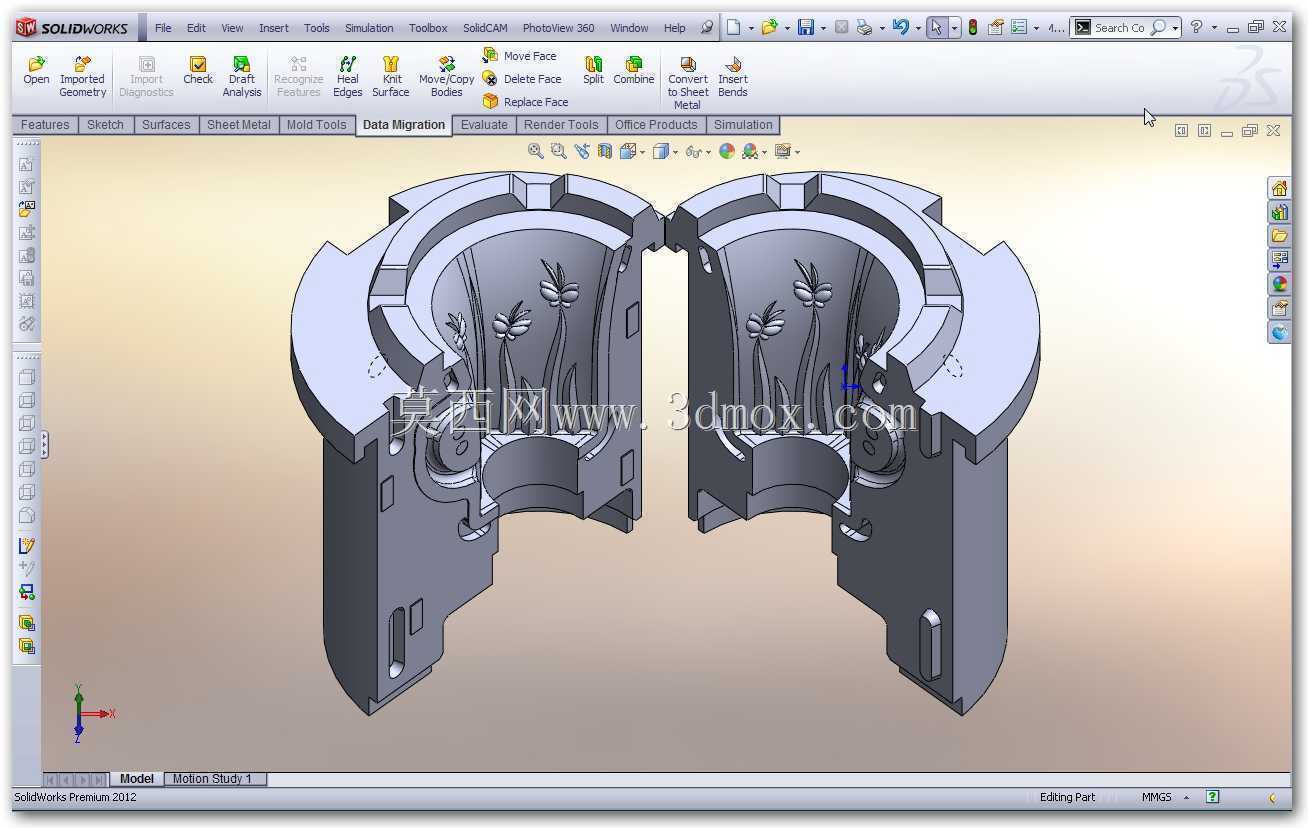Click the Previous View icon
Viewport: 1308px width, 828px height.
click(x=582, y=151)
